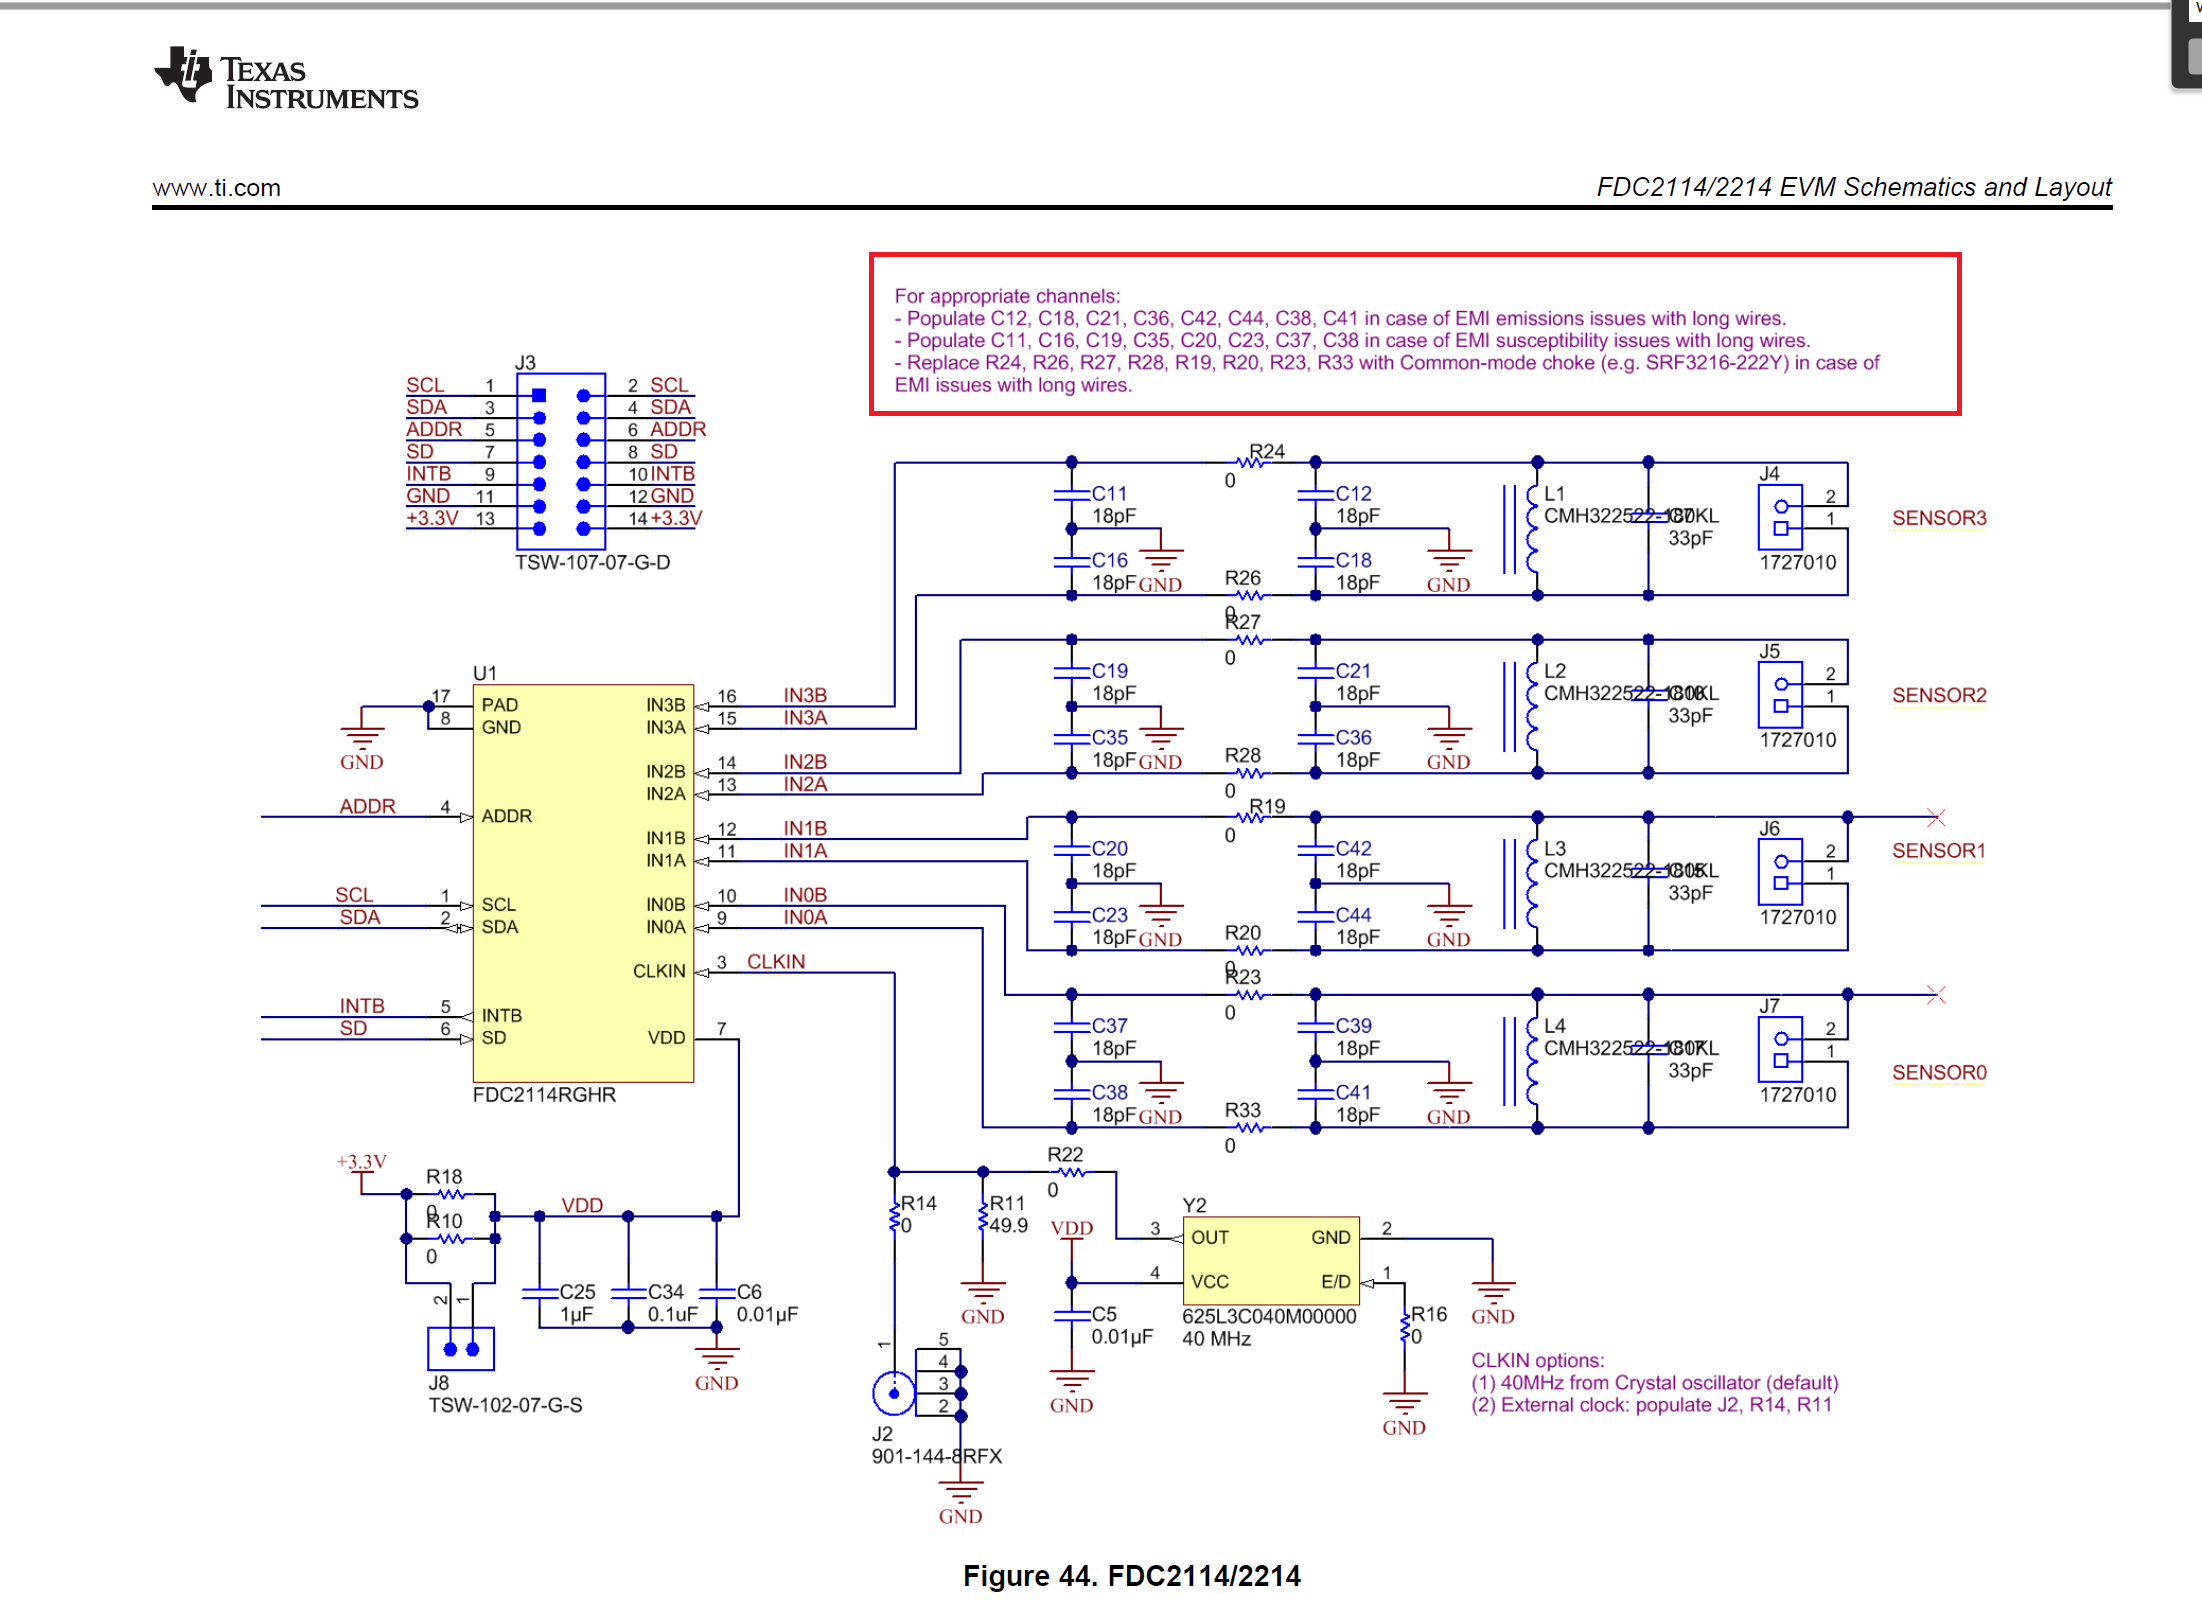This screenshot has height=1617, width=2202.
Task: Select part number text 'FDC2114RGHR'
Action: [x=544, y=1095]
